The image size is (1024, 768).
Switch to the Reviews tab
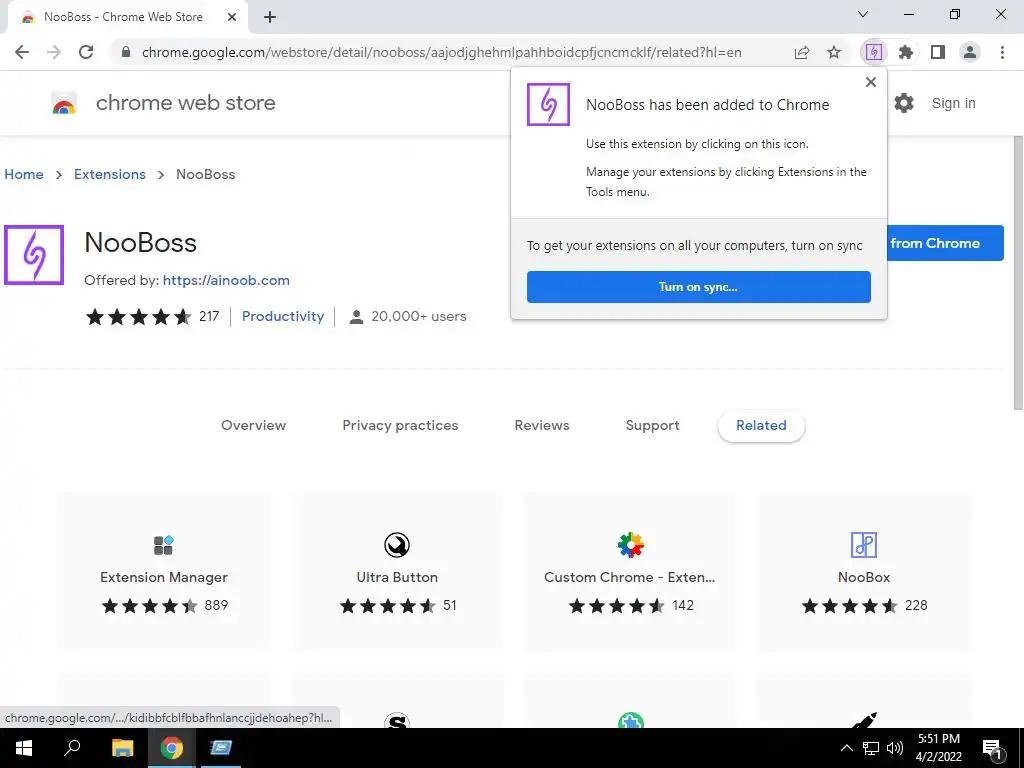pyautogui.click(x=542, y=425)
